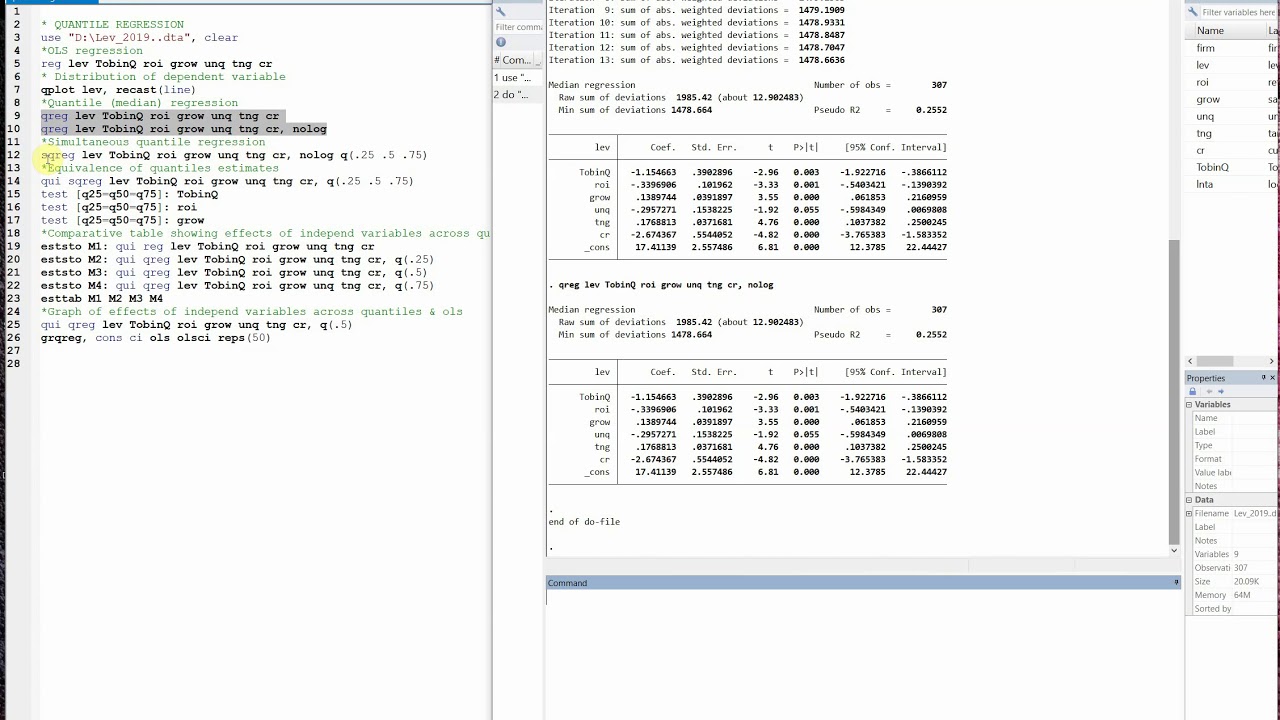Click the Filter variables here field
The width and height of the screenshot is (1280, 720).
pos(1240,12)
